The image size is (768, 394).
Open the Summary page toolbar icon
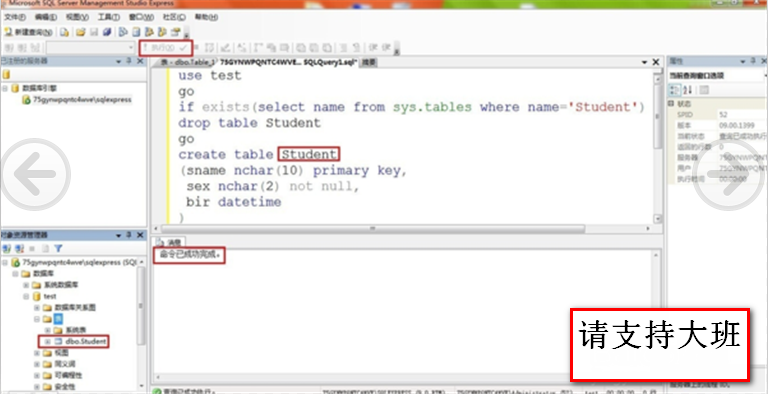[137, 32]
